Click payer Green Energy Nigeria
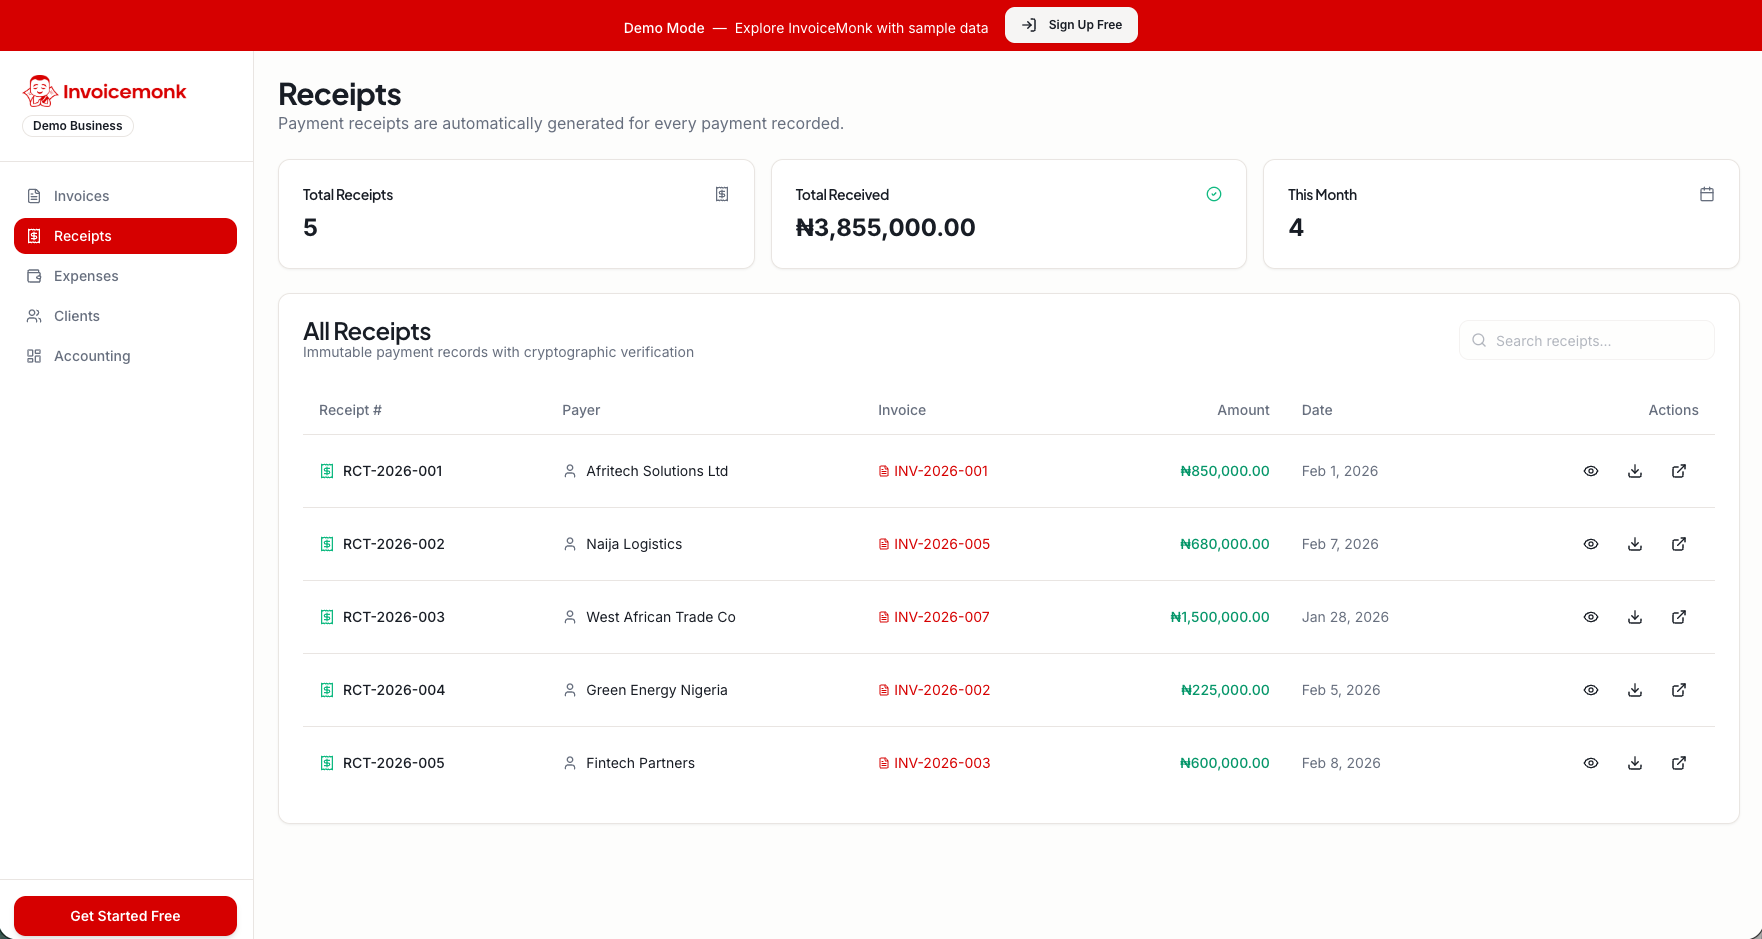The height and width of the screenshot is (939, 1762). click(657, 690)
